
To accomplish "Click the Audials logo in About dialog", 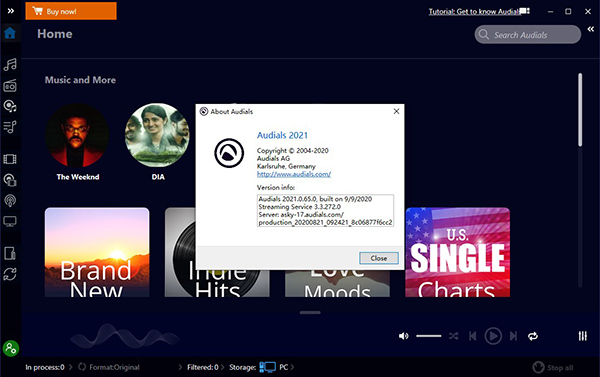I will tap(229, 153).
